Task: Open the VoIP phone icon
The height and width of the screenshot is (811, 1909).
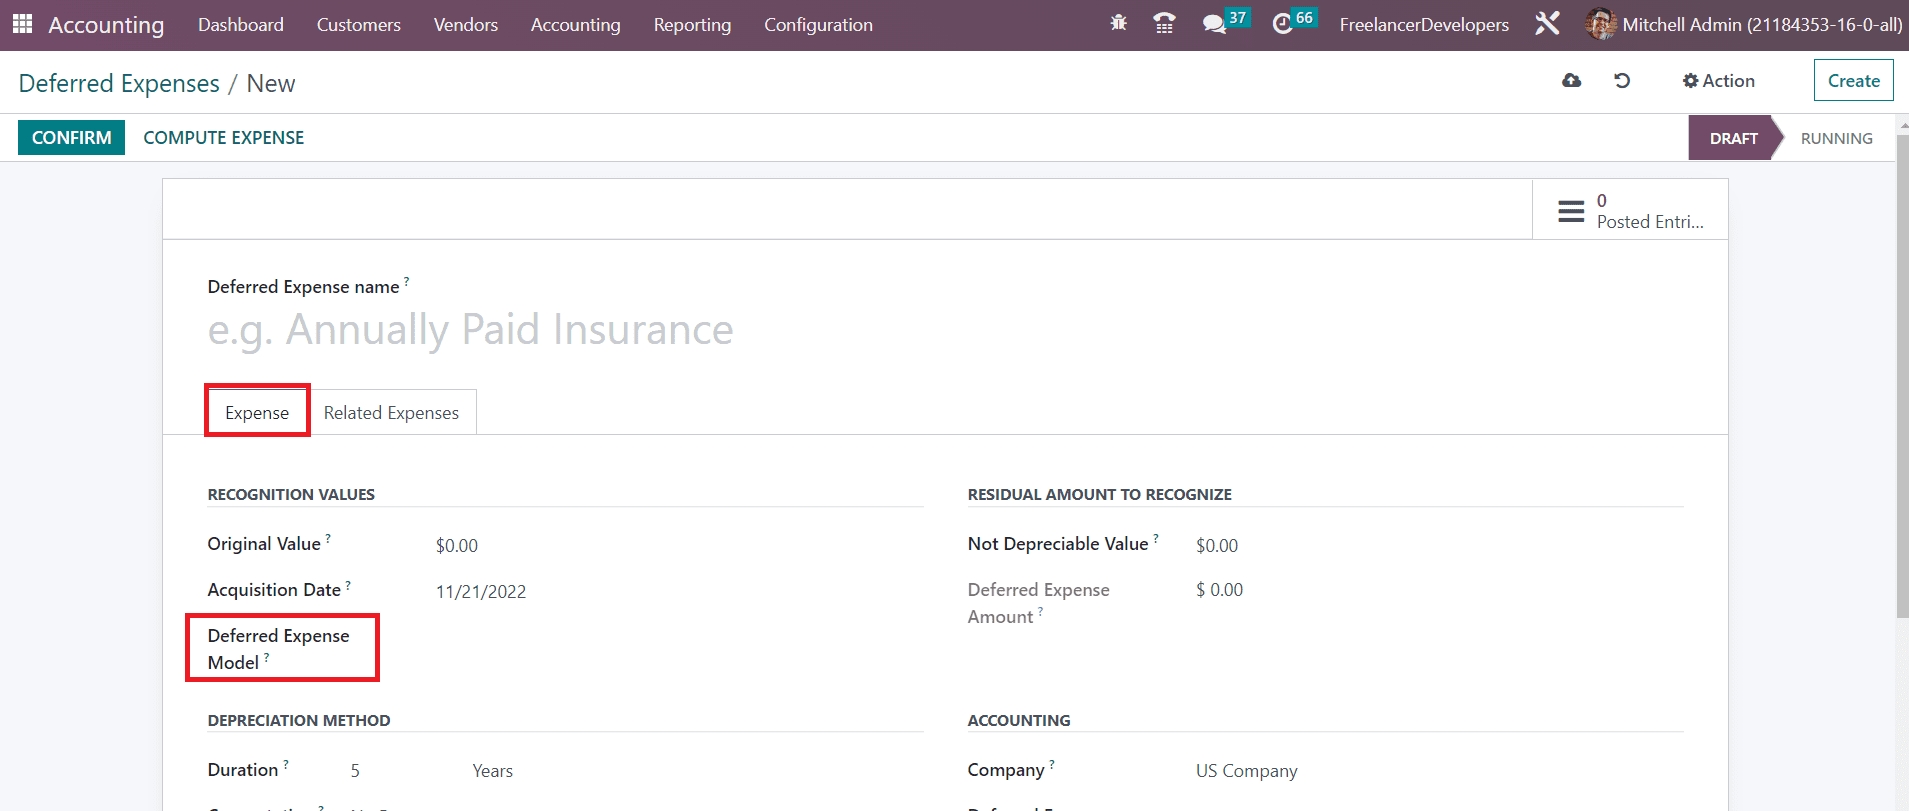Action: pos(1164,23)
